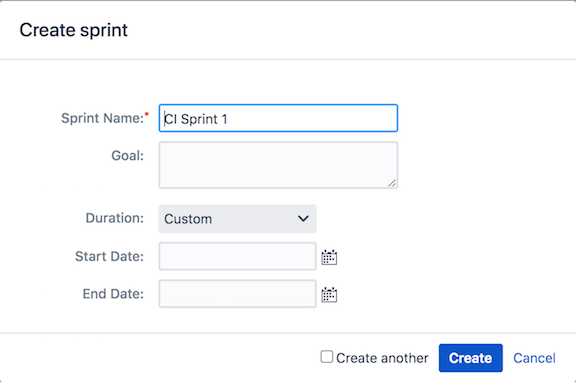This screenshot has height=382, width=576.
Task: Click the End Date label text
Action: [x=113, y=294]
